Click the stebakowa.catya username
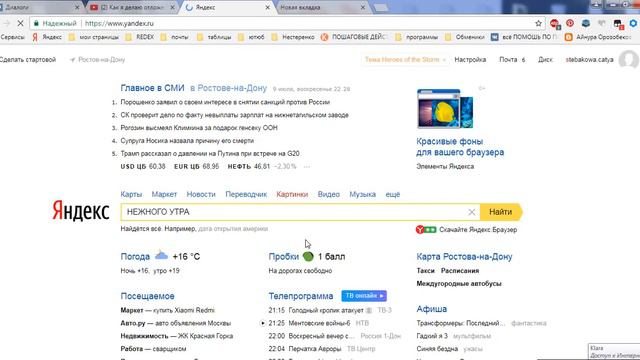This screenshot has height=360, width=640. tap(589, 60)
